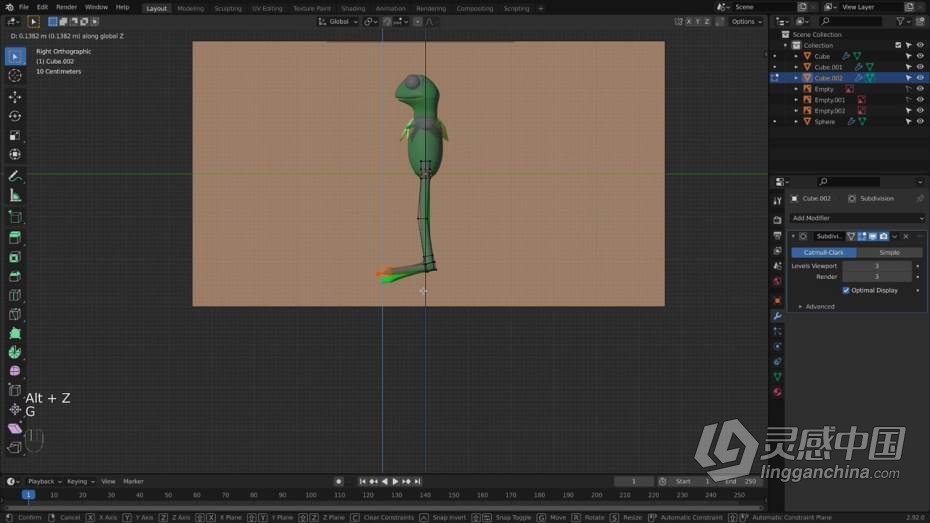Toggle the snapping magnet button
The width and height of the screenshot is (930, 523).
coord(387,21)
